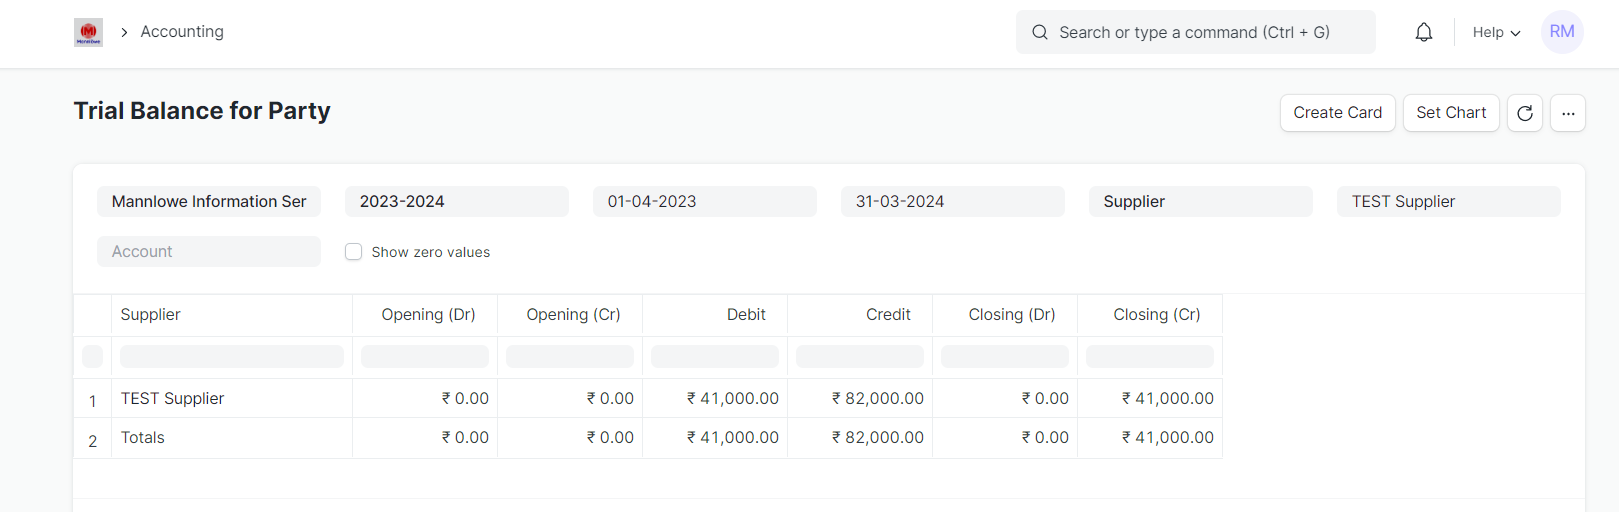Open the Company filter Mannlowe Information Ser
Image resolution: width=1619 pixels, height=512 pixels.
(x=209, y=201)
